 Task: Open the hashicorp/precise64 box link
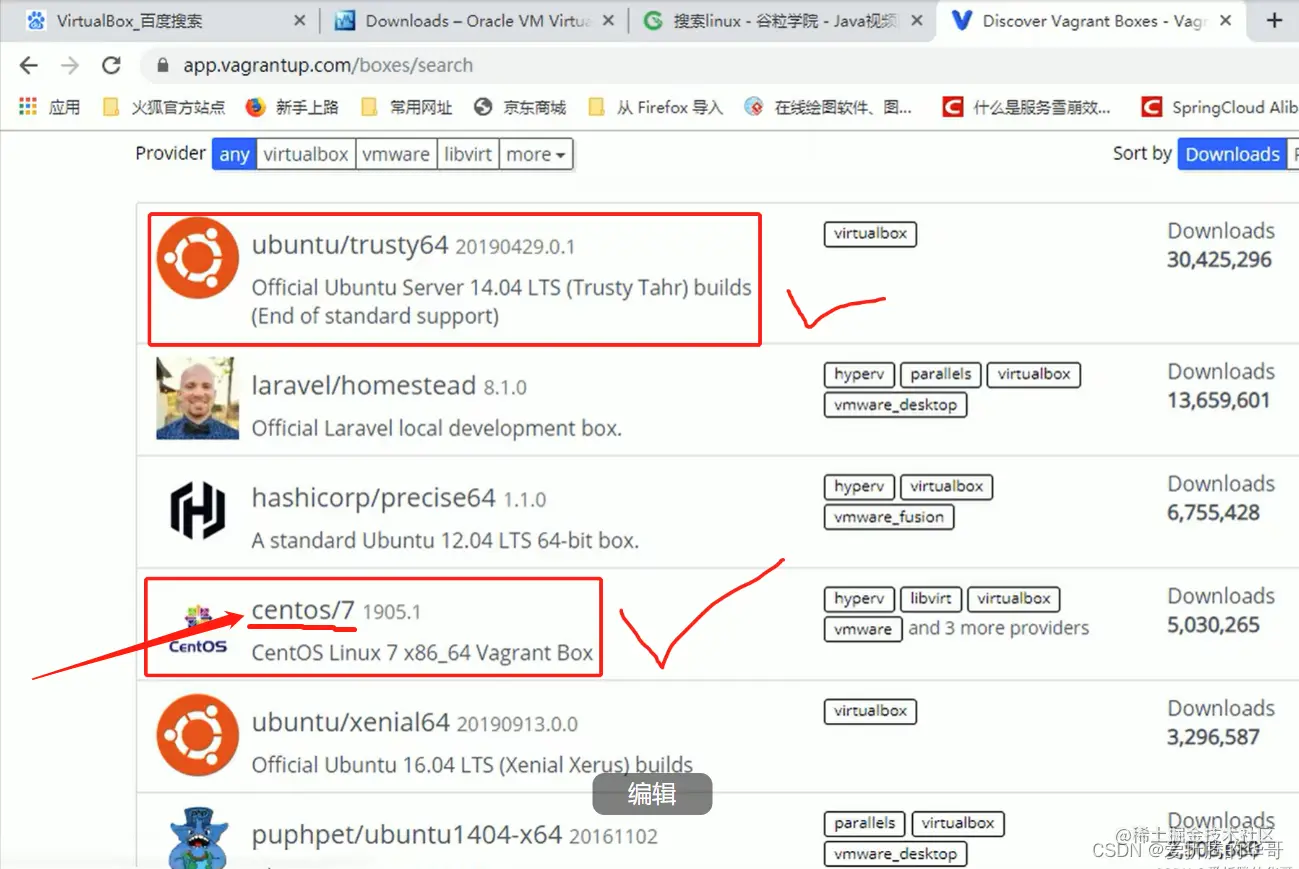374,498
